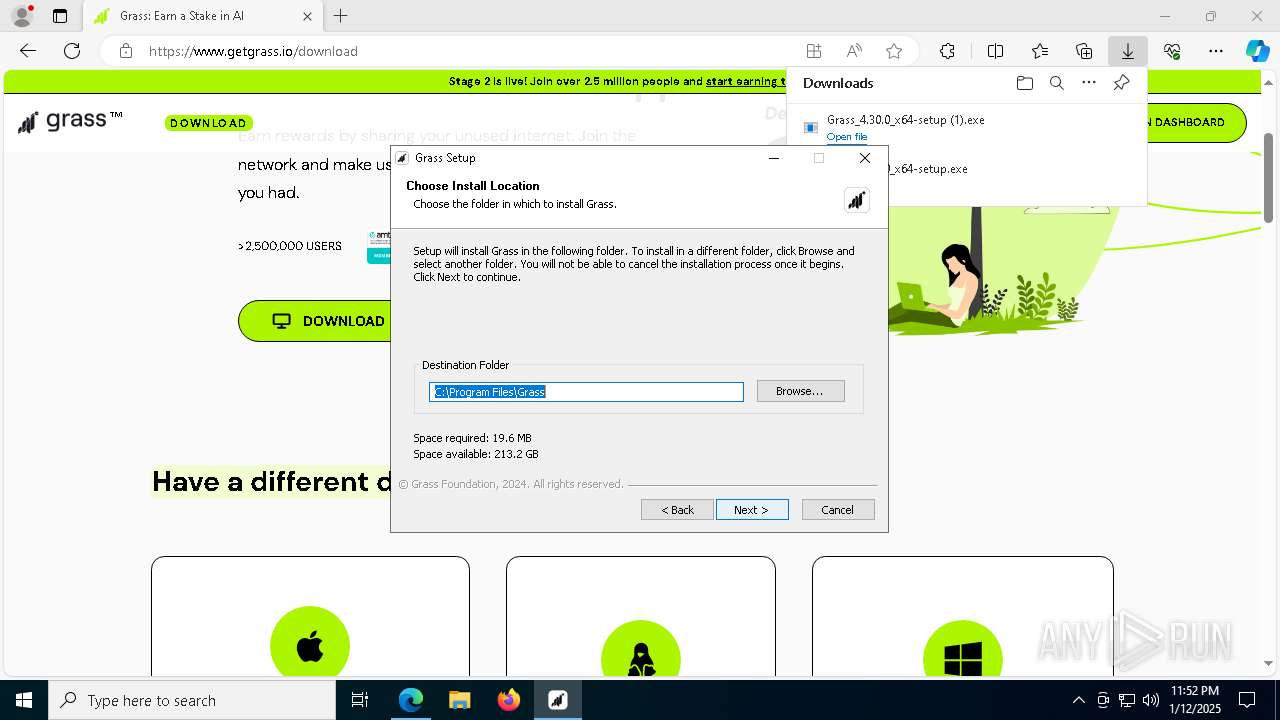Open the apps available icon in address bar
Image resolution: width=1280 pixels, height=720 pixels.
tap(814, 51)
